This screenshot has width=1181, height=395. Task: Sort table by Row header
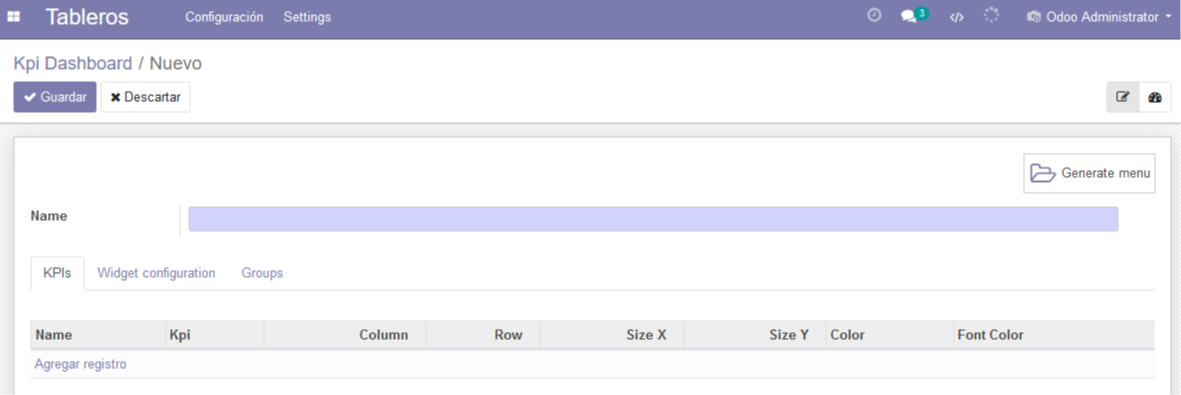(483, 335)
